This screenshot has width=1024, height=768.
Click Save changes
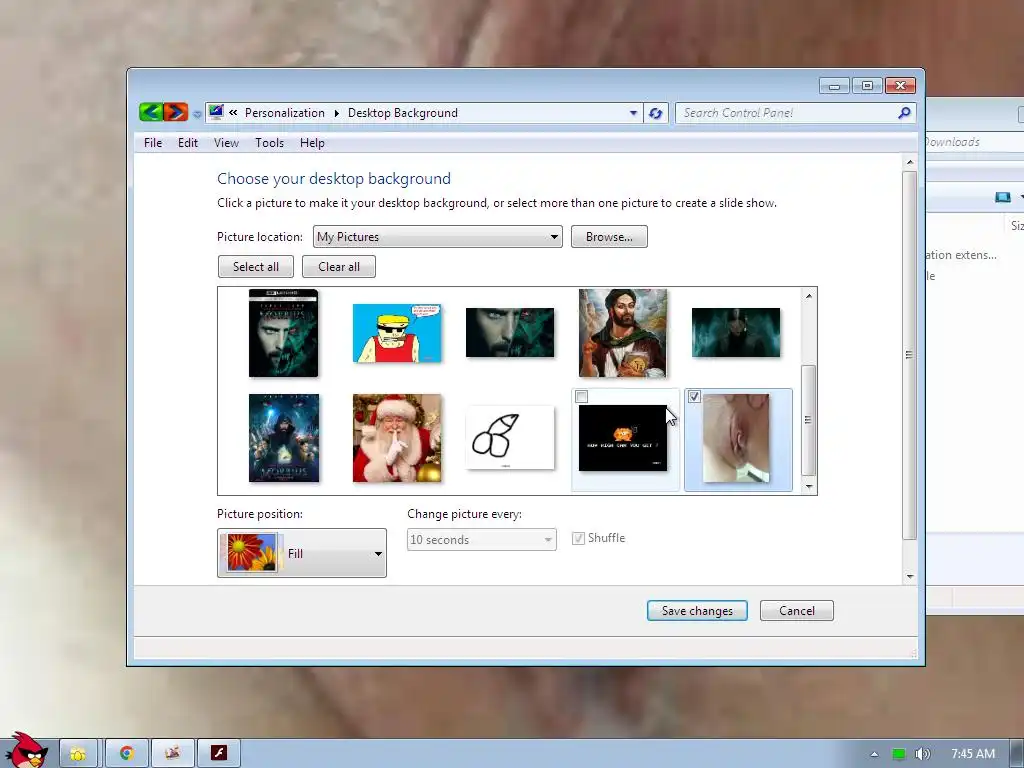[x=697, y=611]
